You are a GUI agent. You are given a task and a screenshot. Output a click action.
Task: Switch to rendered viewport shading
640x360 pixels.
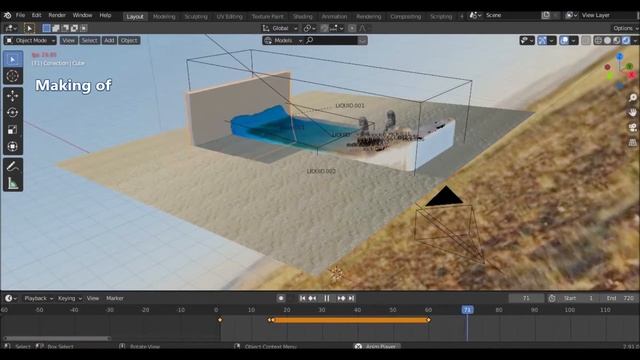pyautogui.click(x=626, y=40)
